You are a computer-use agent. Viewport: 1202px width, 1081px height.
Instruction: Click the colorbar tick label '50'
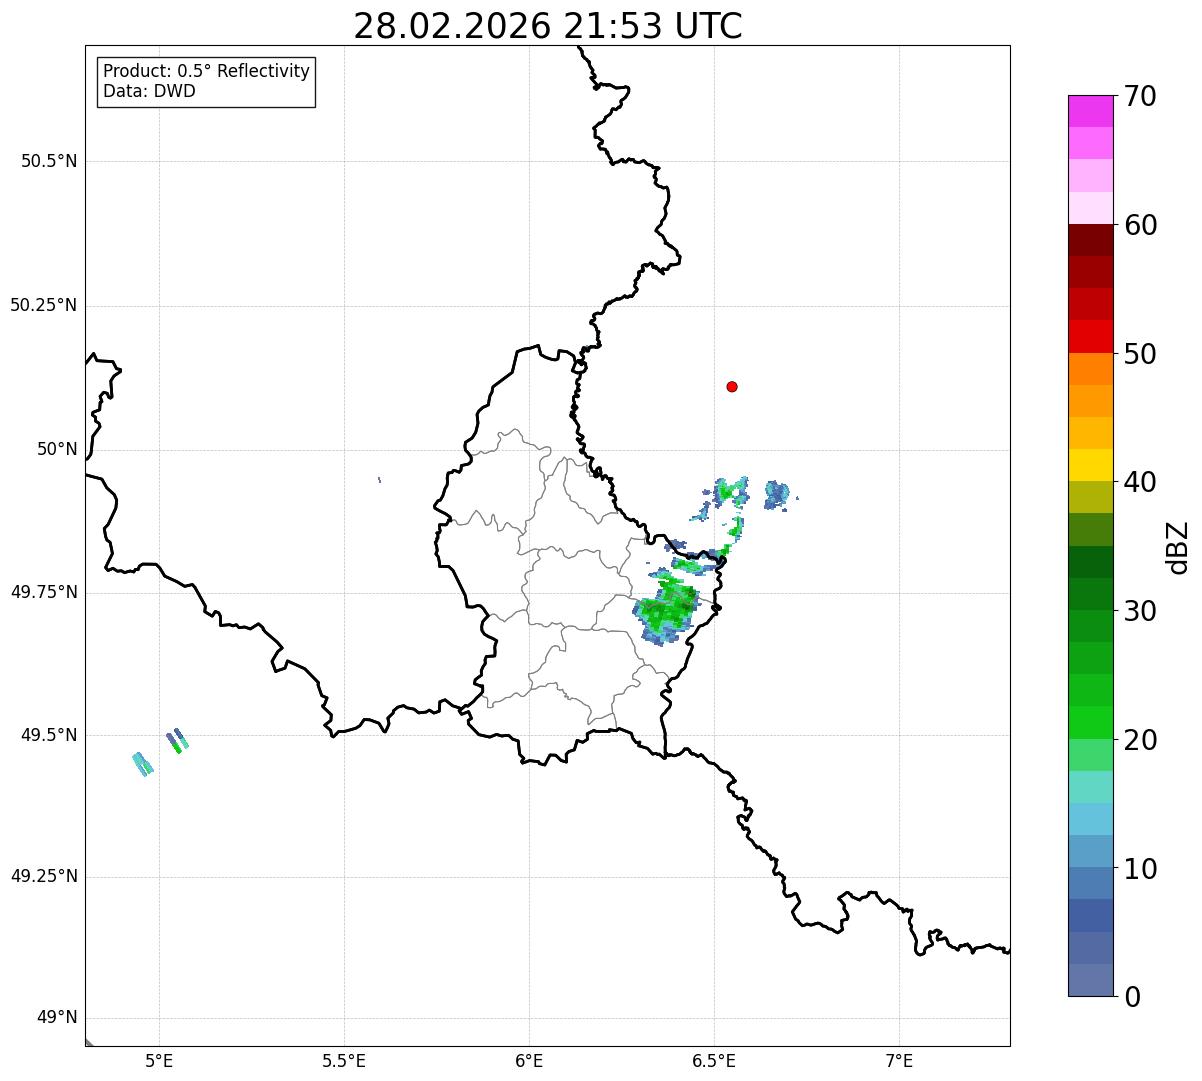[1140, 354]
